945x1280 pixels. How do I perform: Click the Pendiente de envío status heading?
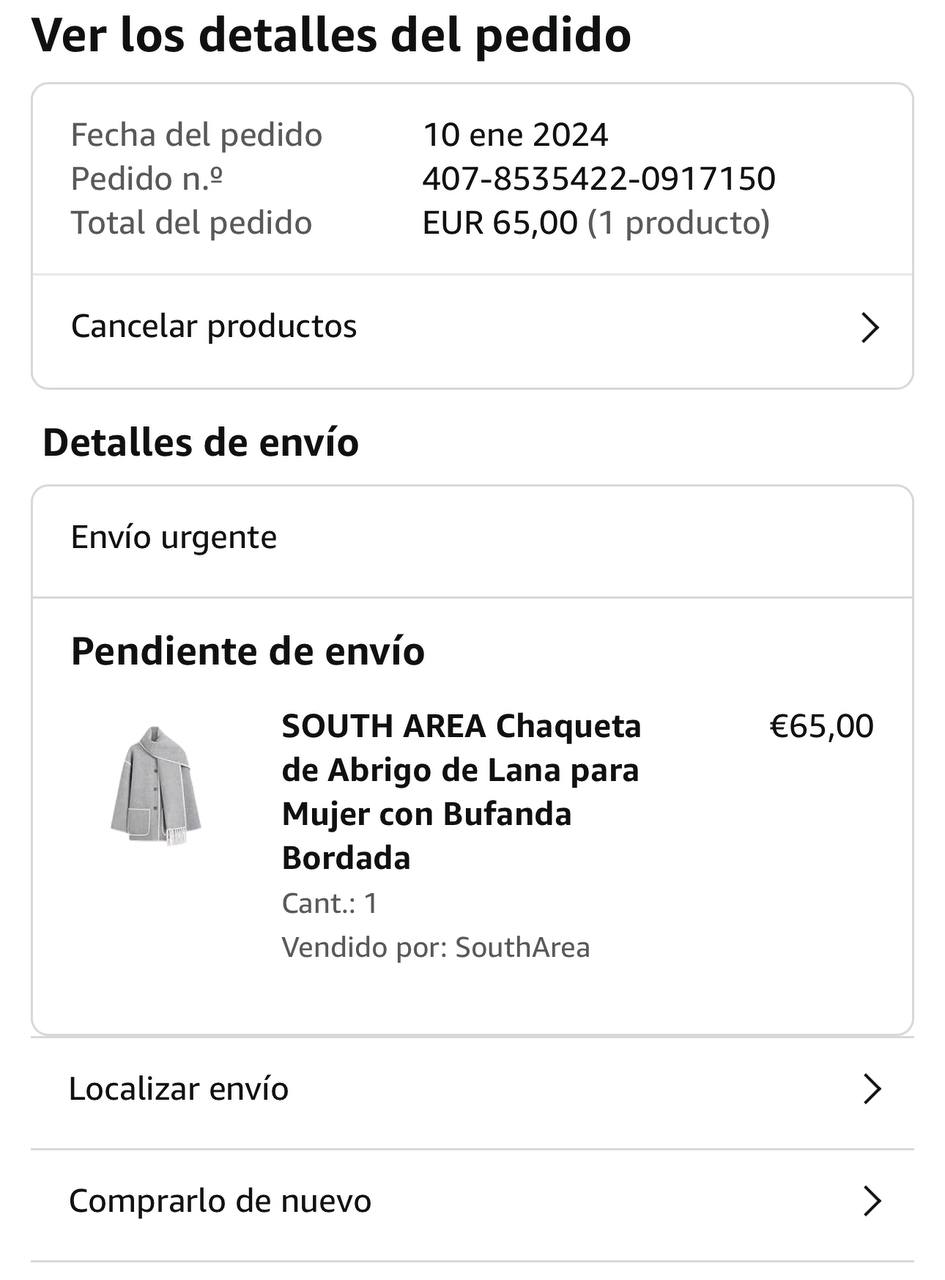point(248,651)
